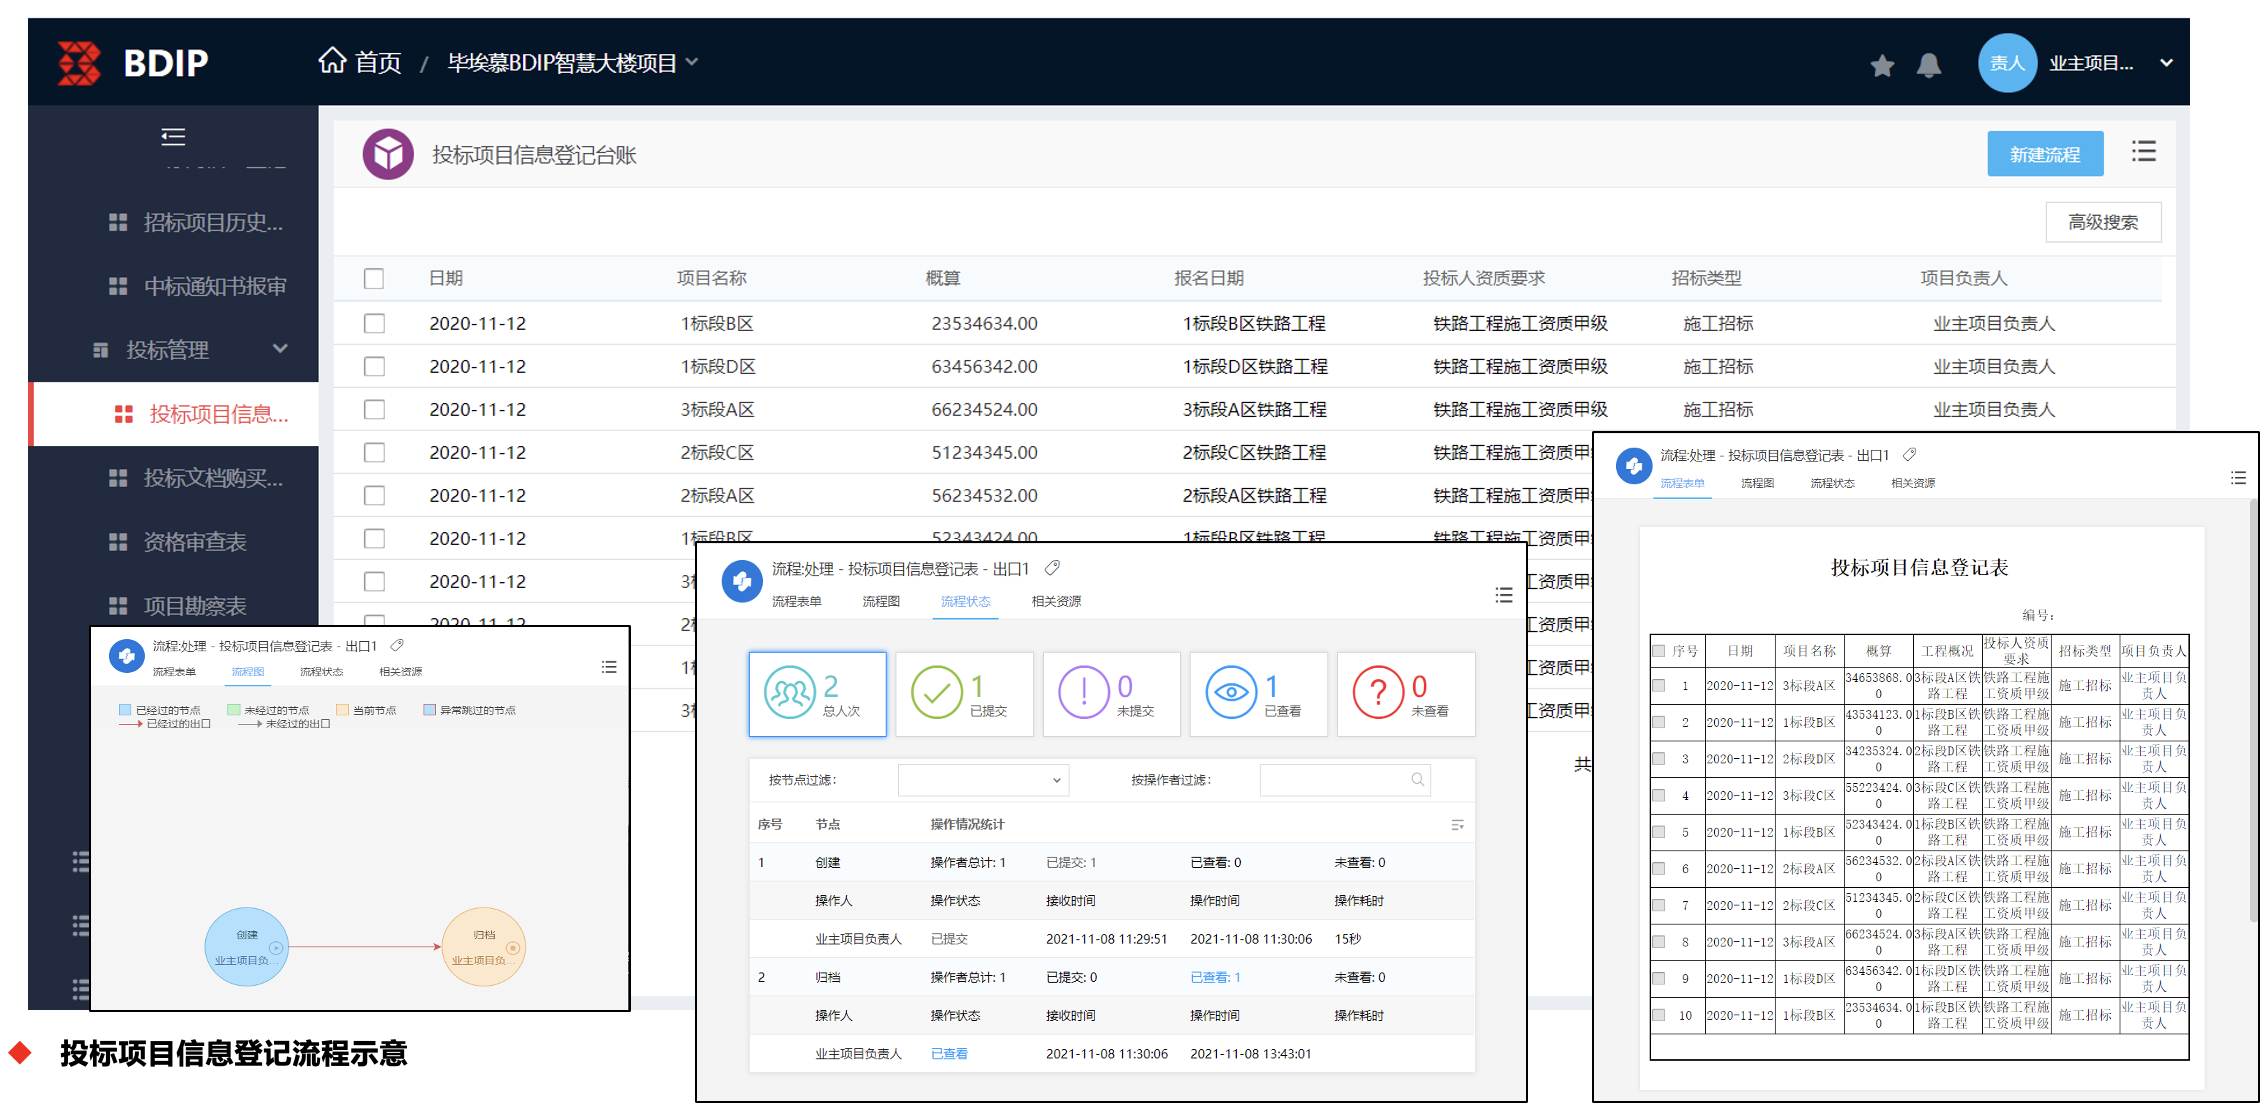Check the row checkbox for 2标段A区 56234532.00
This screenshot has height=1108, width=2266.
click(x=374, y=496)
